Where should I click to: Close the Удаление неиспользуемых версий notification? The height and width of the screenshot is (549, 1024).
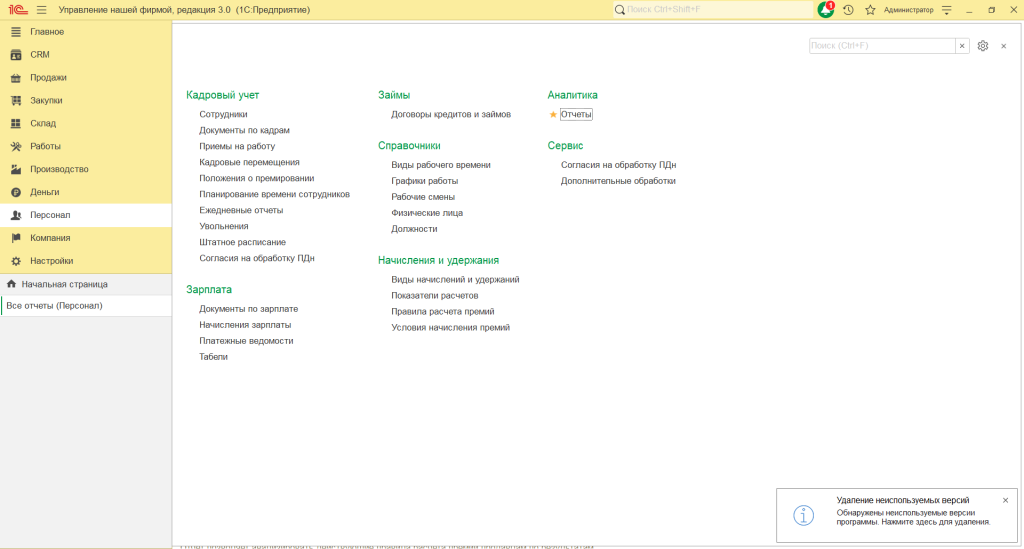point(1005,500)
